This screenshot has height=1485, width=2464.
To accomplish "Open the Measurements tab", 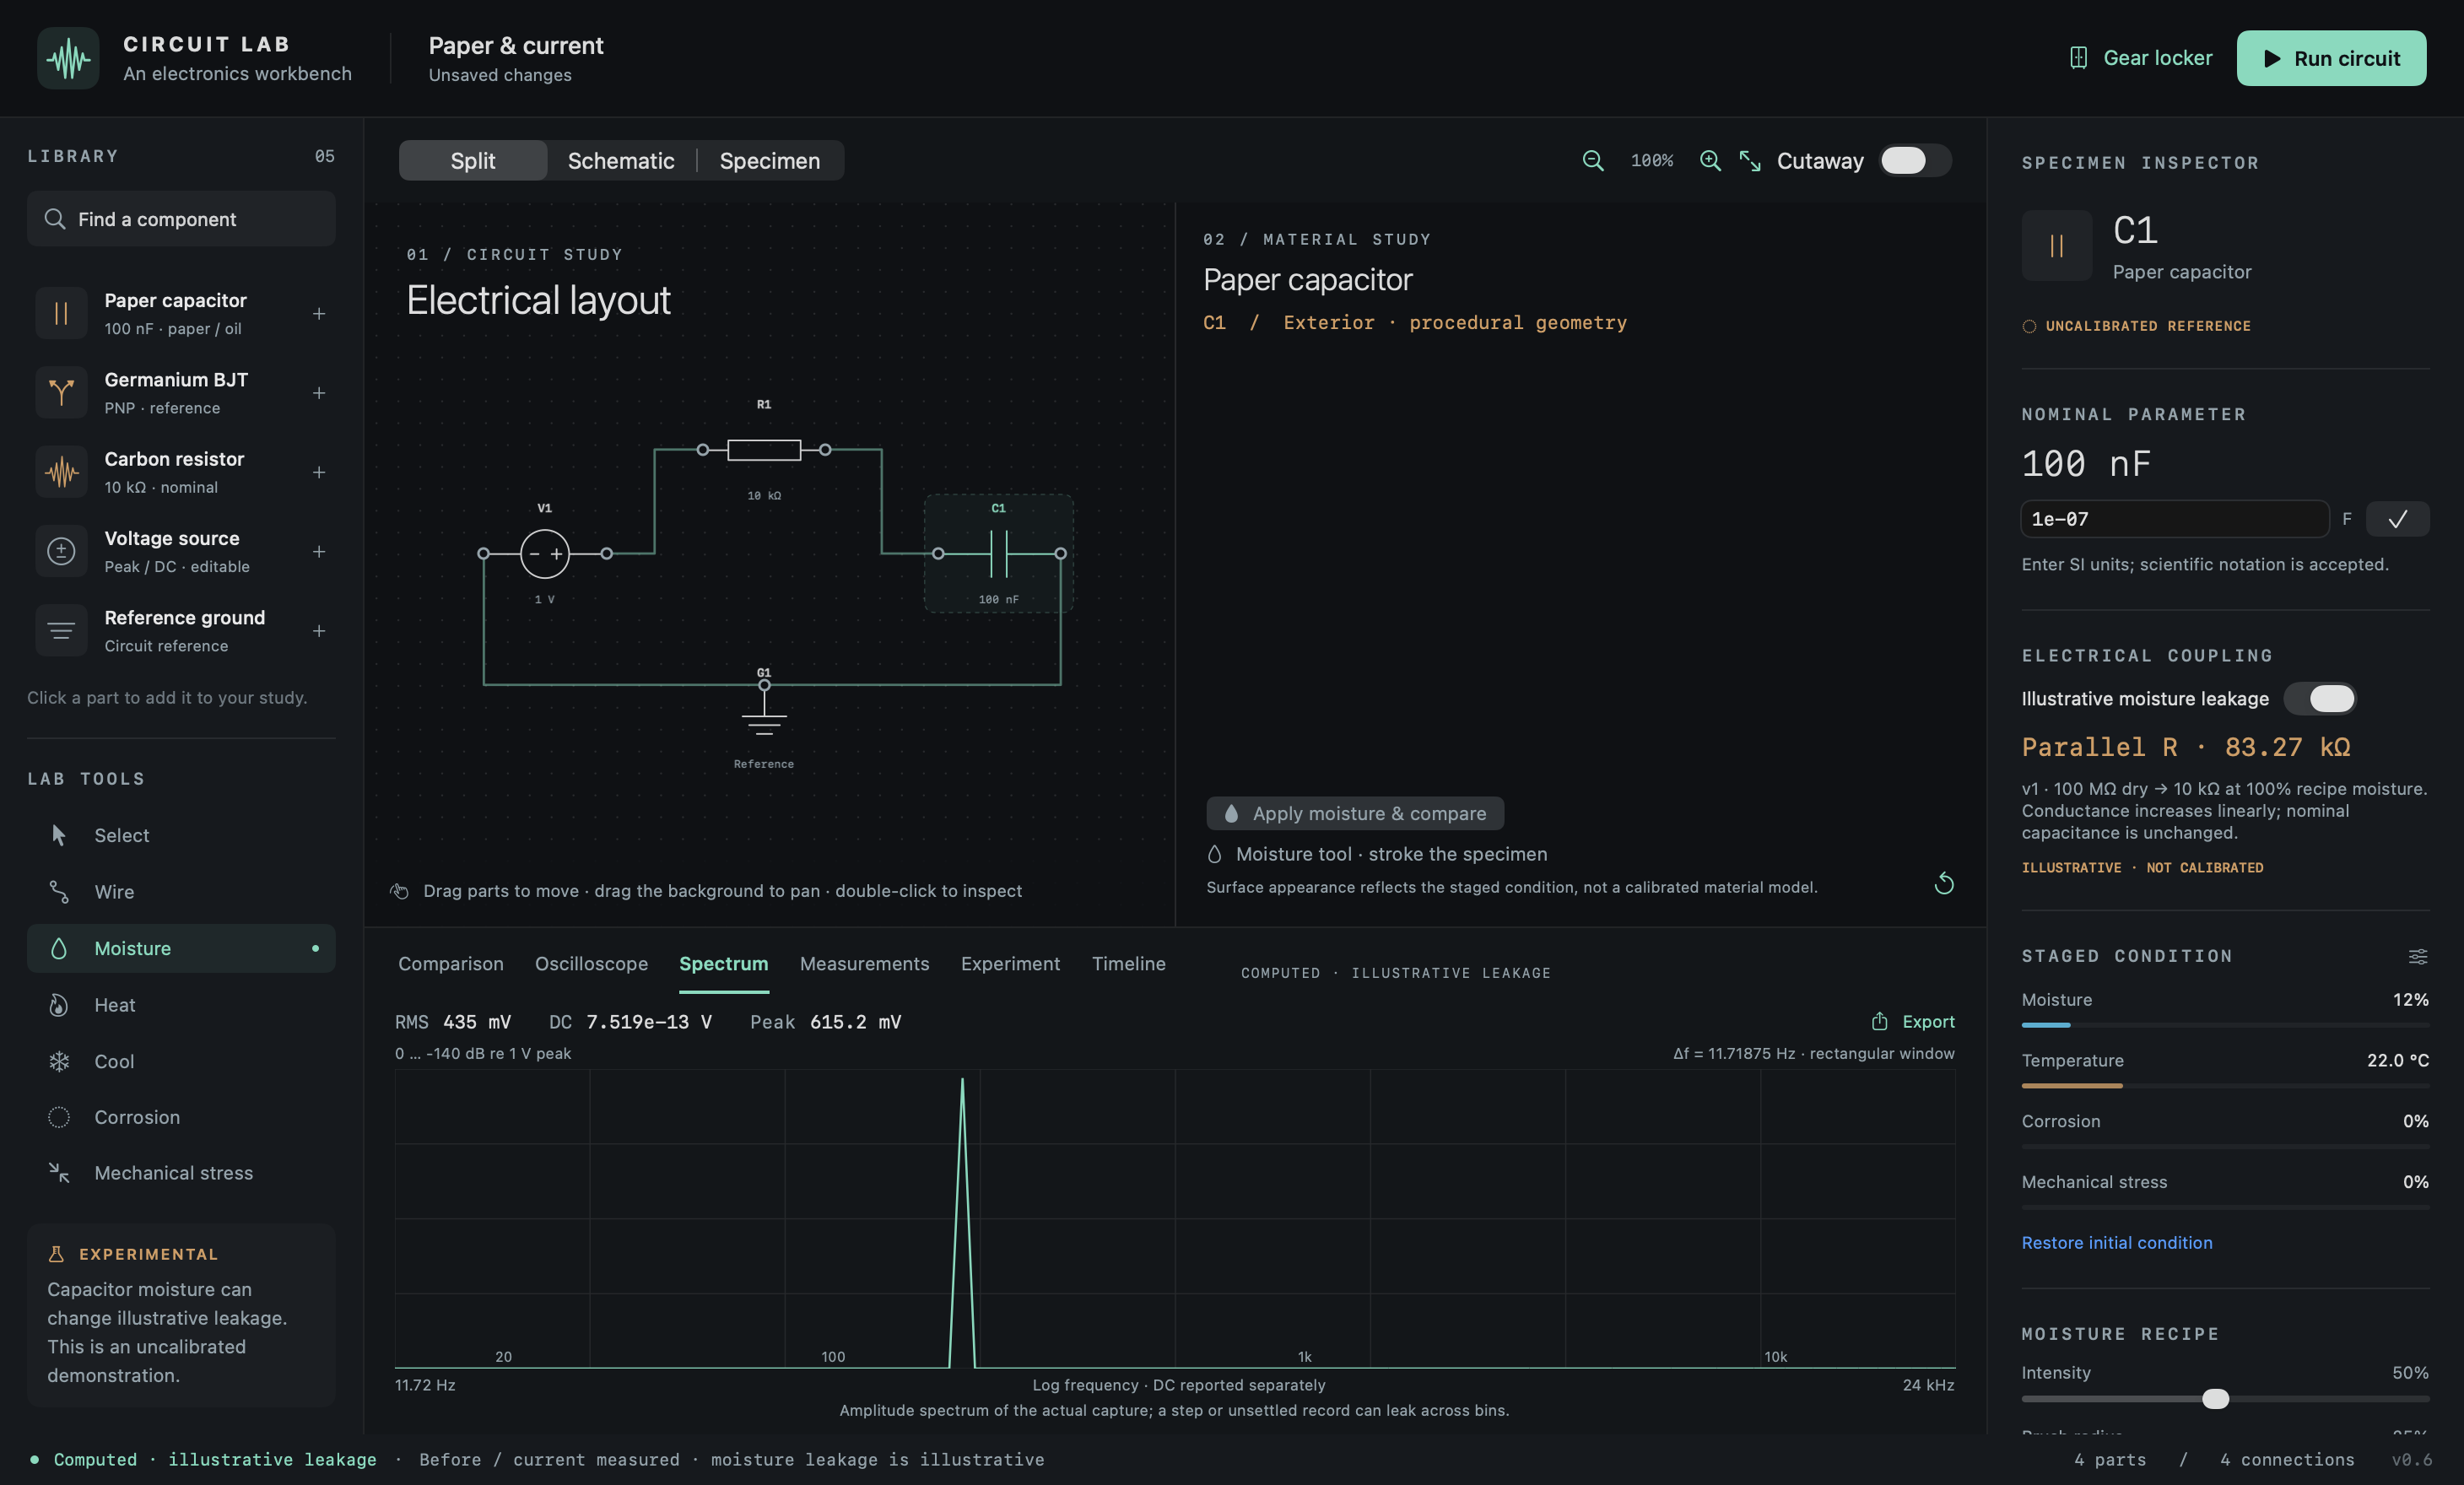I will (x=865, y=964).
